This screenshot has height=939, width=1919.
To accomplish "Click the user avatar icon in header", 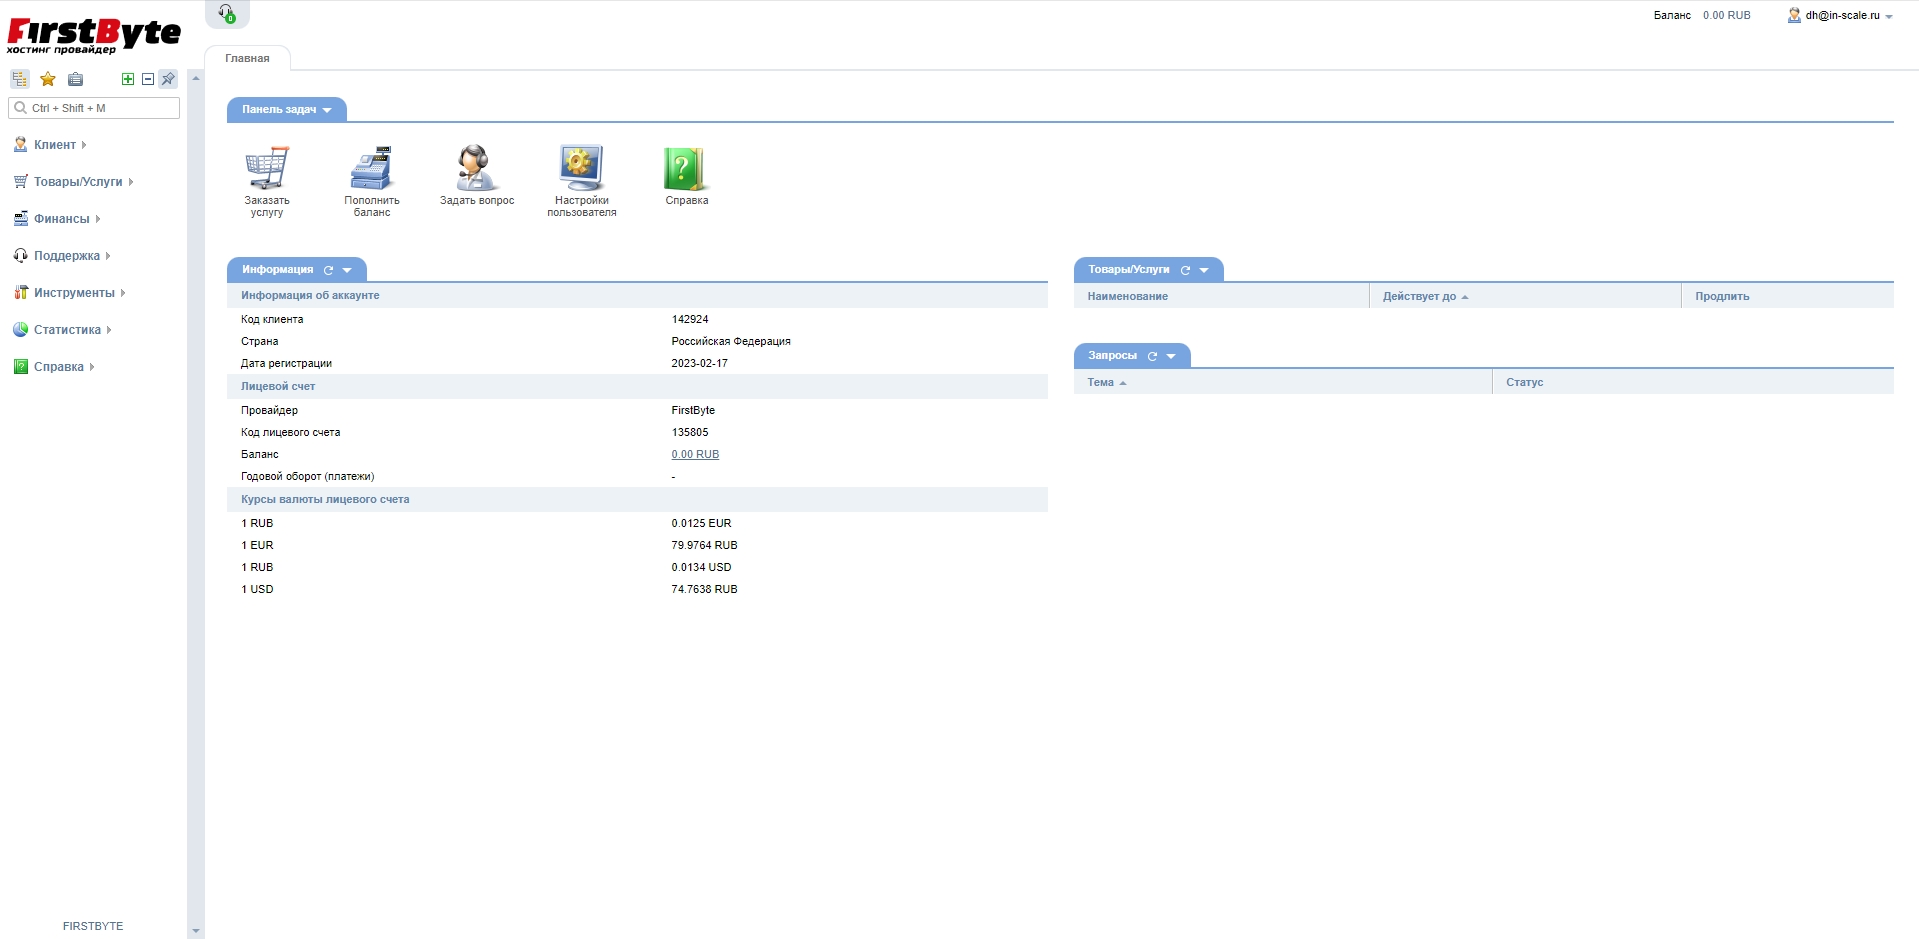I will 1794,15.
